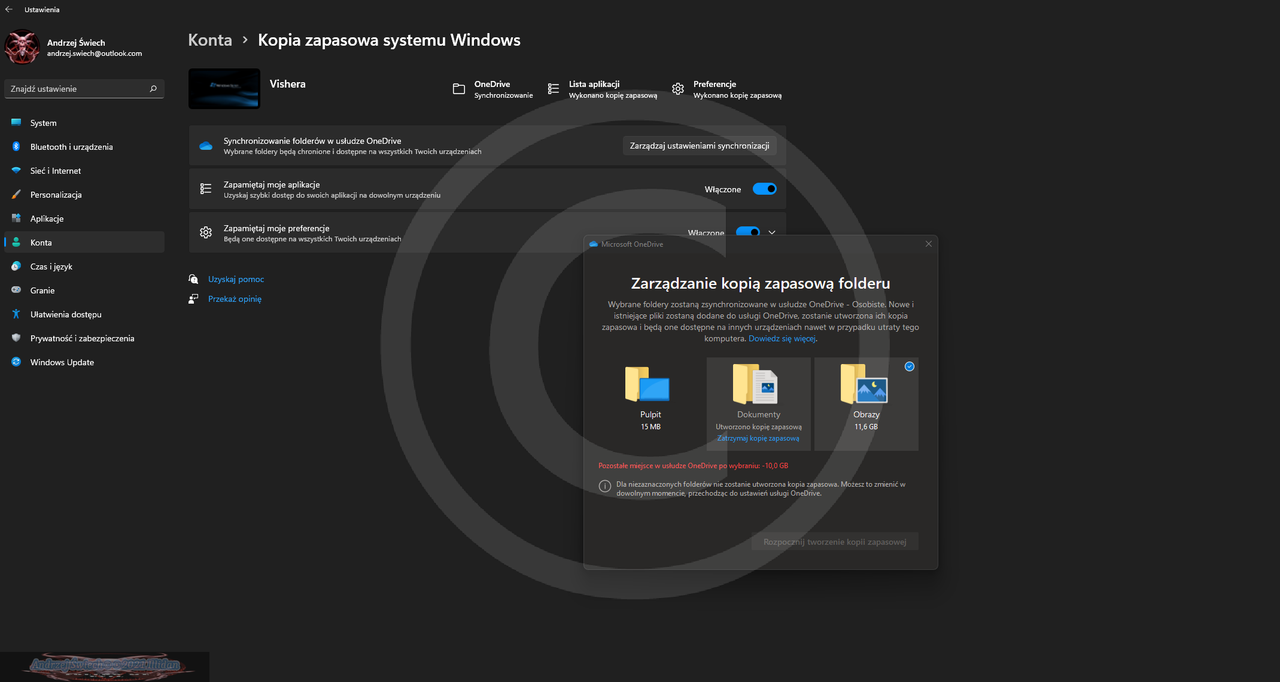Click the Windows Update icon in the sidebar
Image resolution: width=1280 pixels, height=682 pixels.
[x=16, y=363]
